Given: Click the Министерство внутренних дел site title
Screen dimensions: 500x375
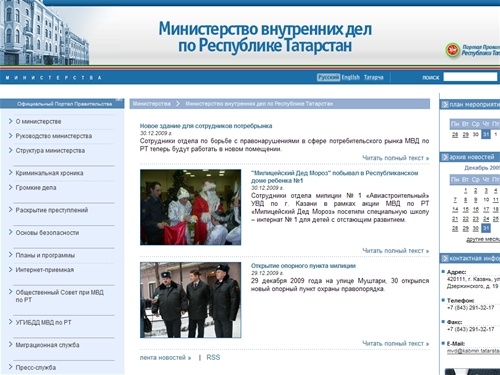Looking at the screenshot, I should (265, 37).
